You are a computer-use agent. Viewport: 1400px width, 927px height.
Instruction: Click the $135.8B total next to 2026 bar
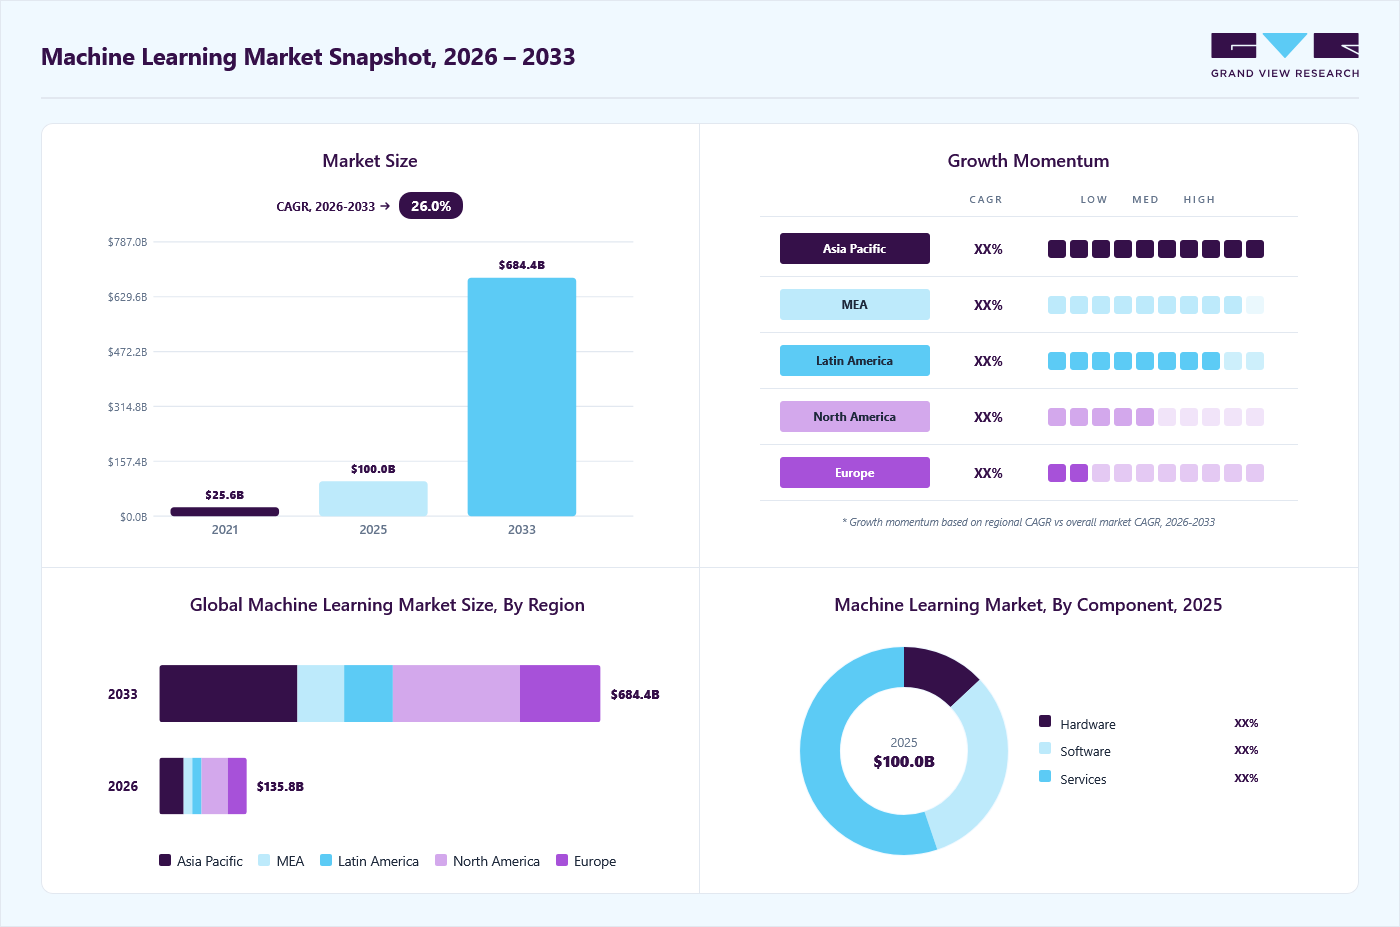point(280,787)
